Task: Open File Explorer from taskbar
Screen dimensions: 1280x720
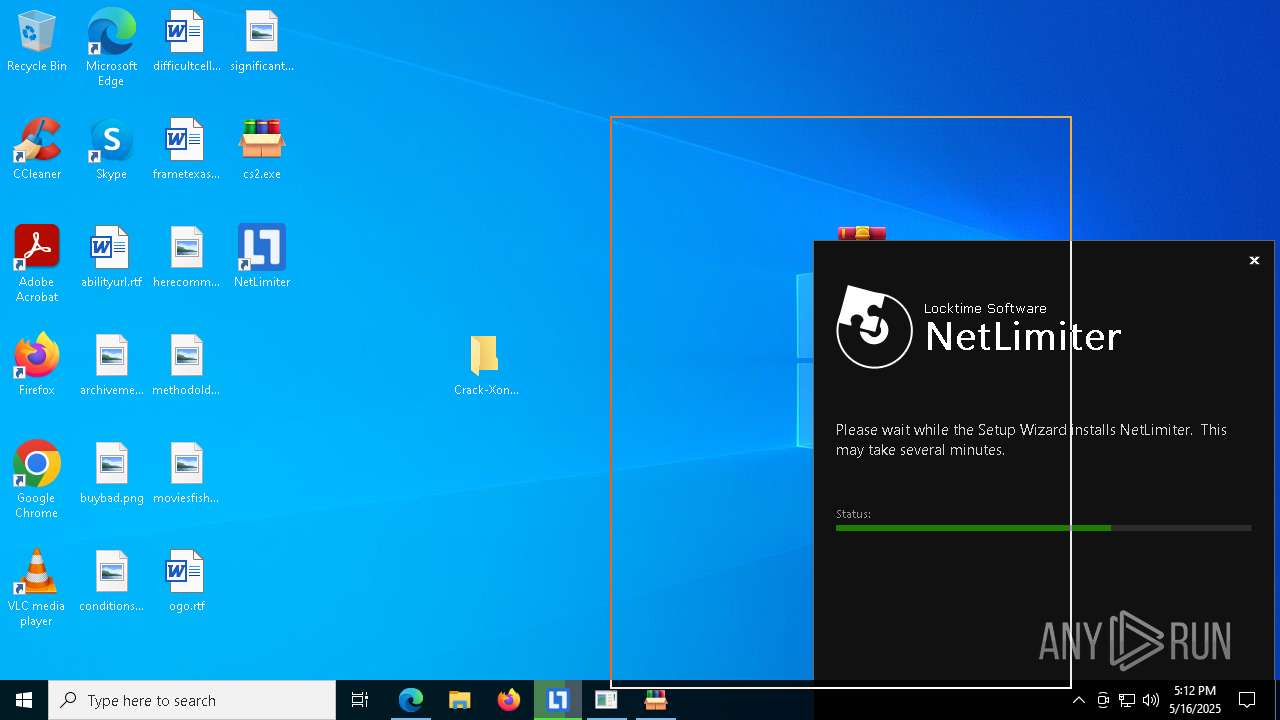Action: point(460,700)
